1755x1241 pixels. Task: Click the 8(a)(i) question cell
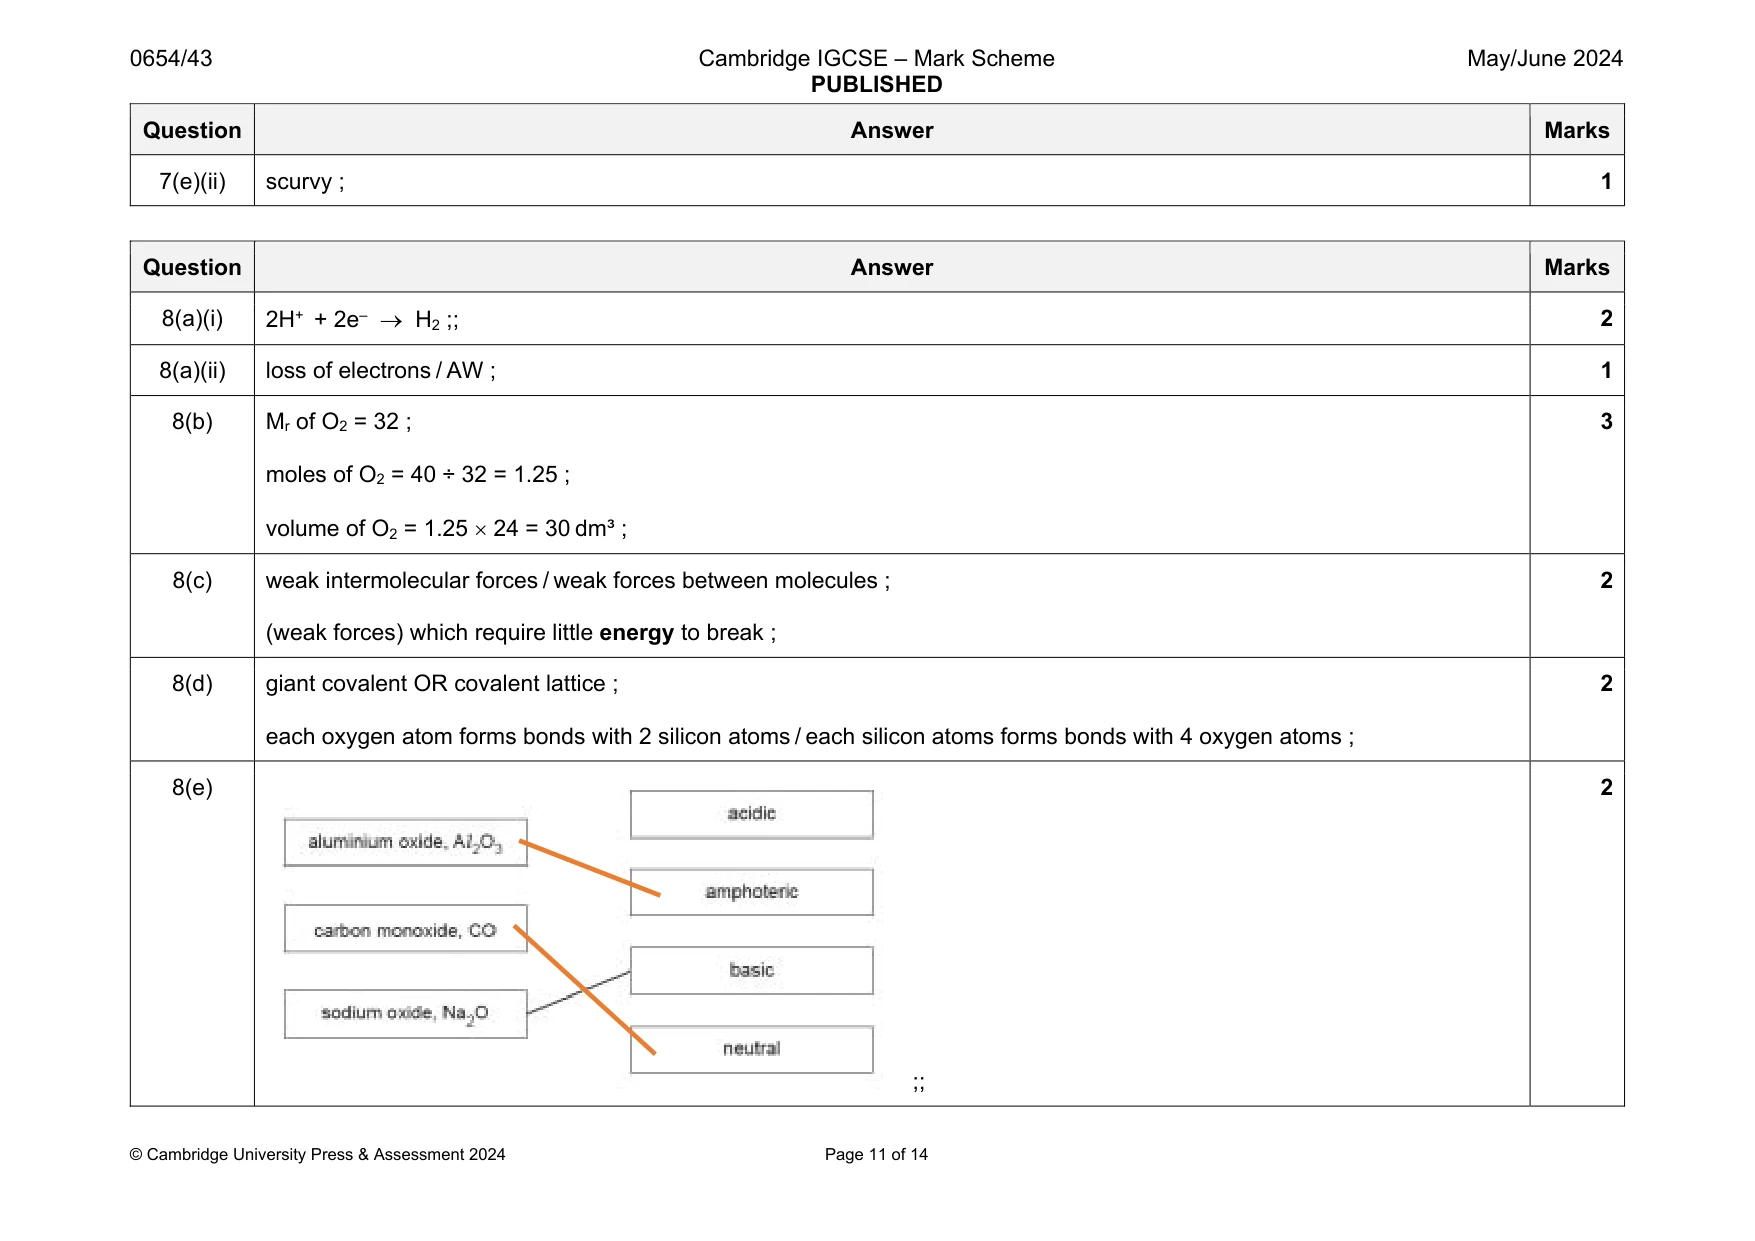pyautogui.click(x=192, y=319)
